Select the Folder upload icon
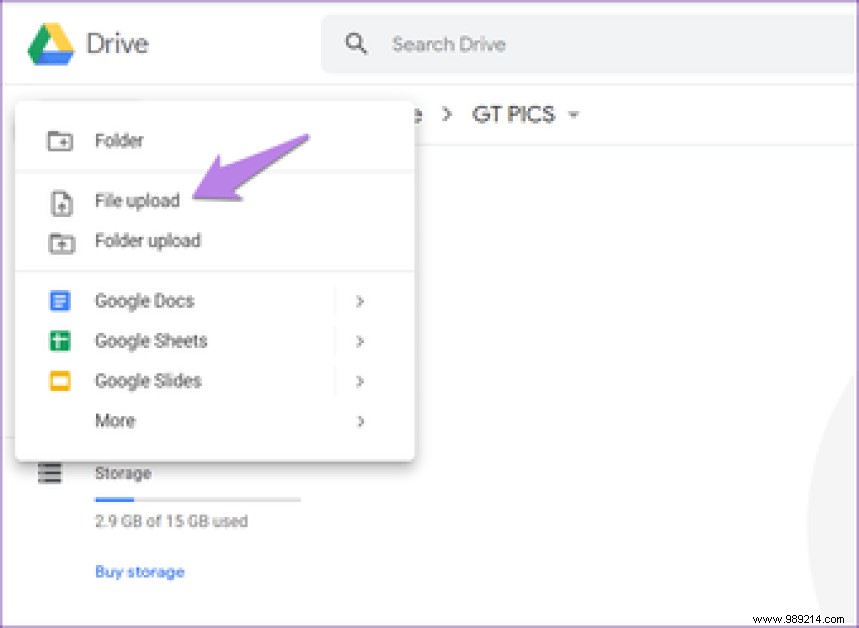Viewport: 859px width, 628px height. click(62, 241)
